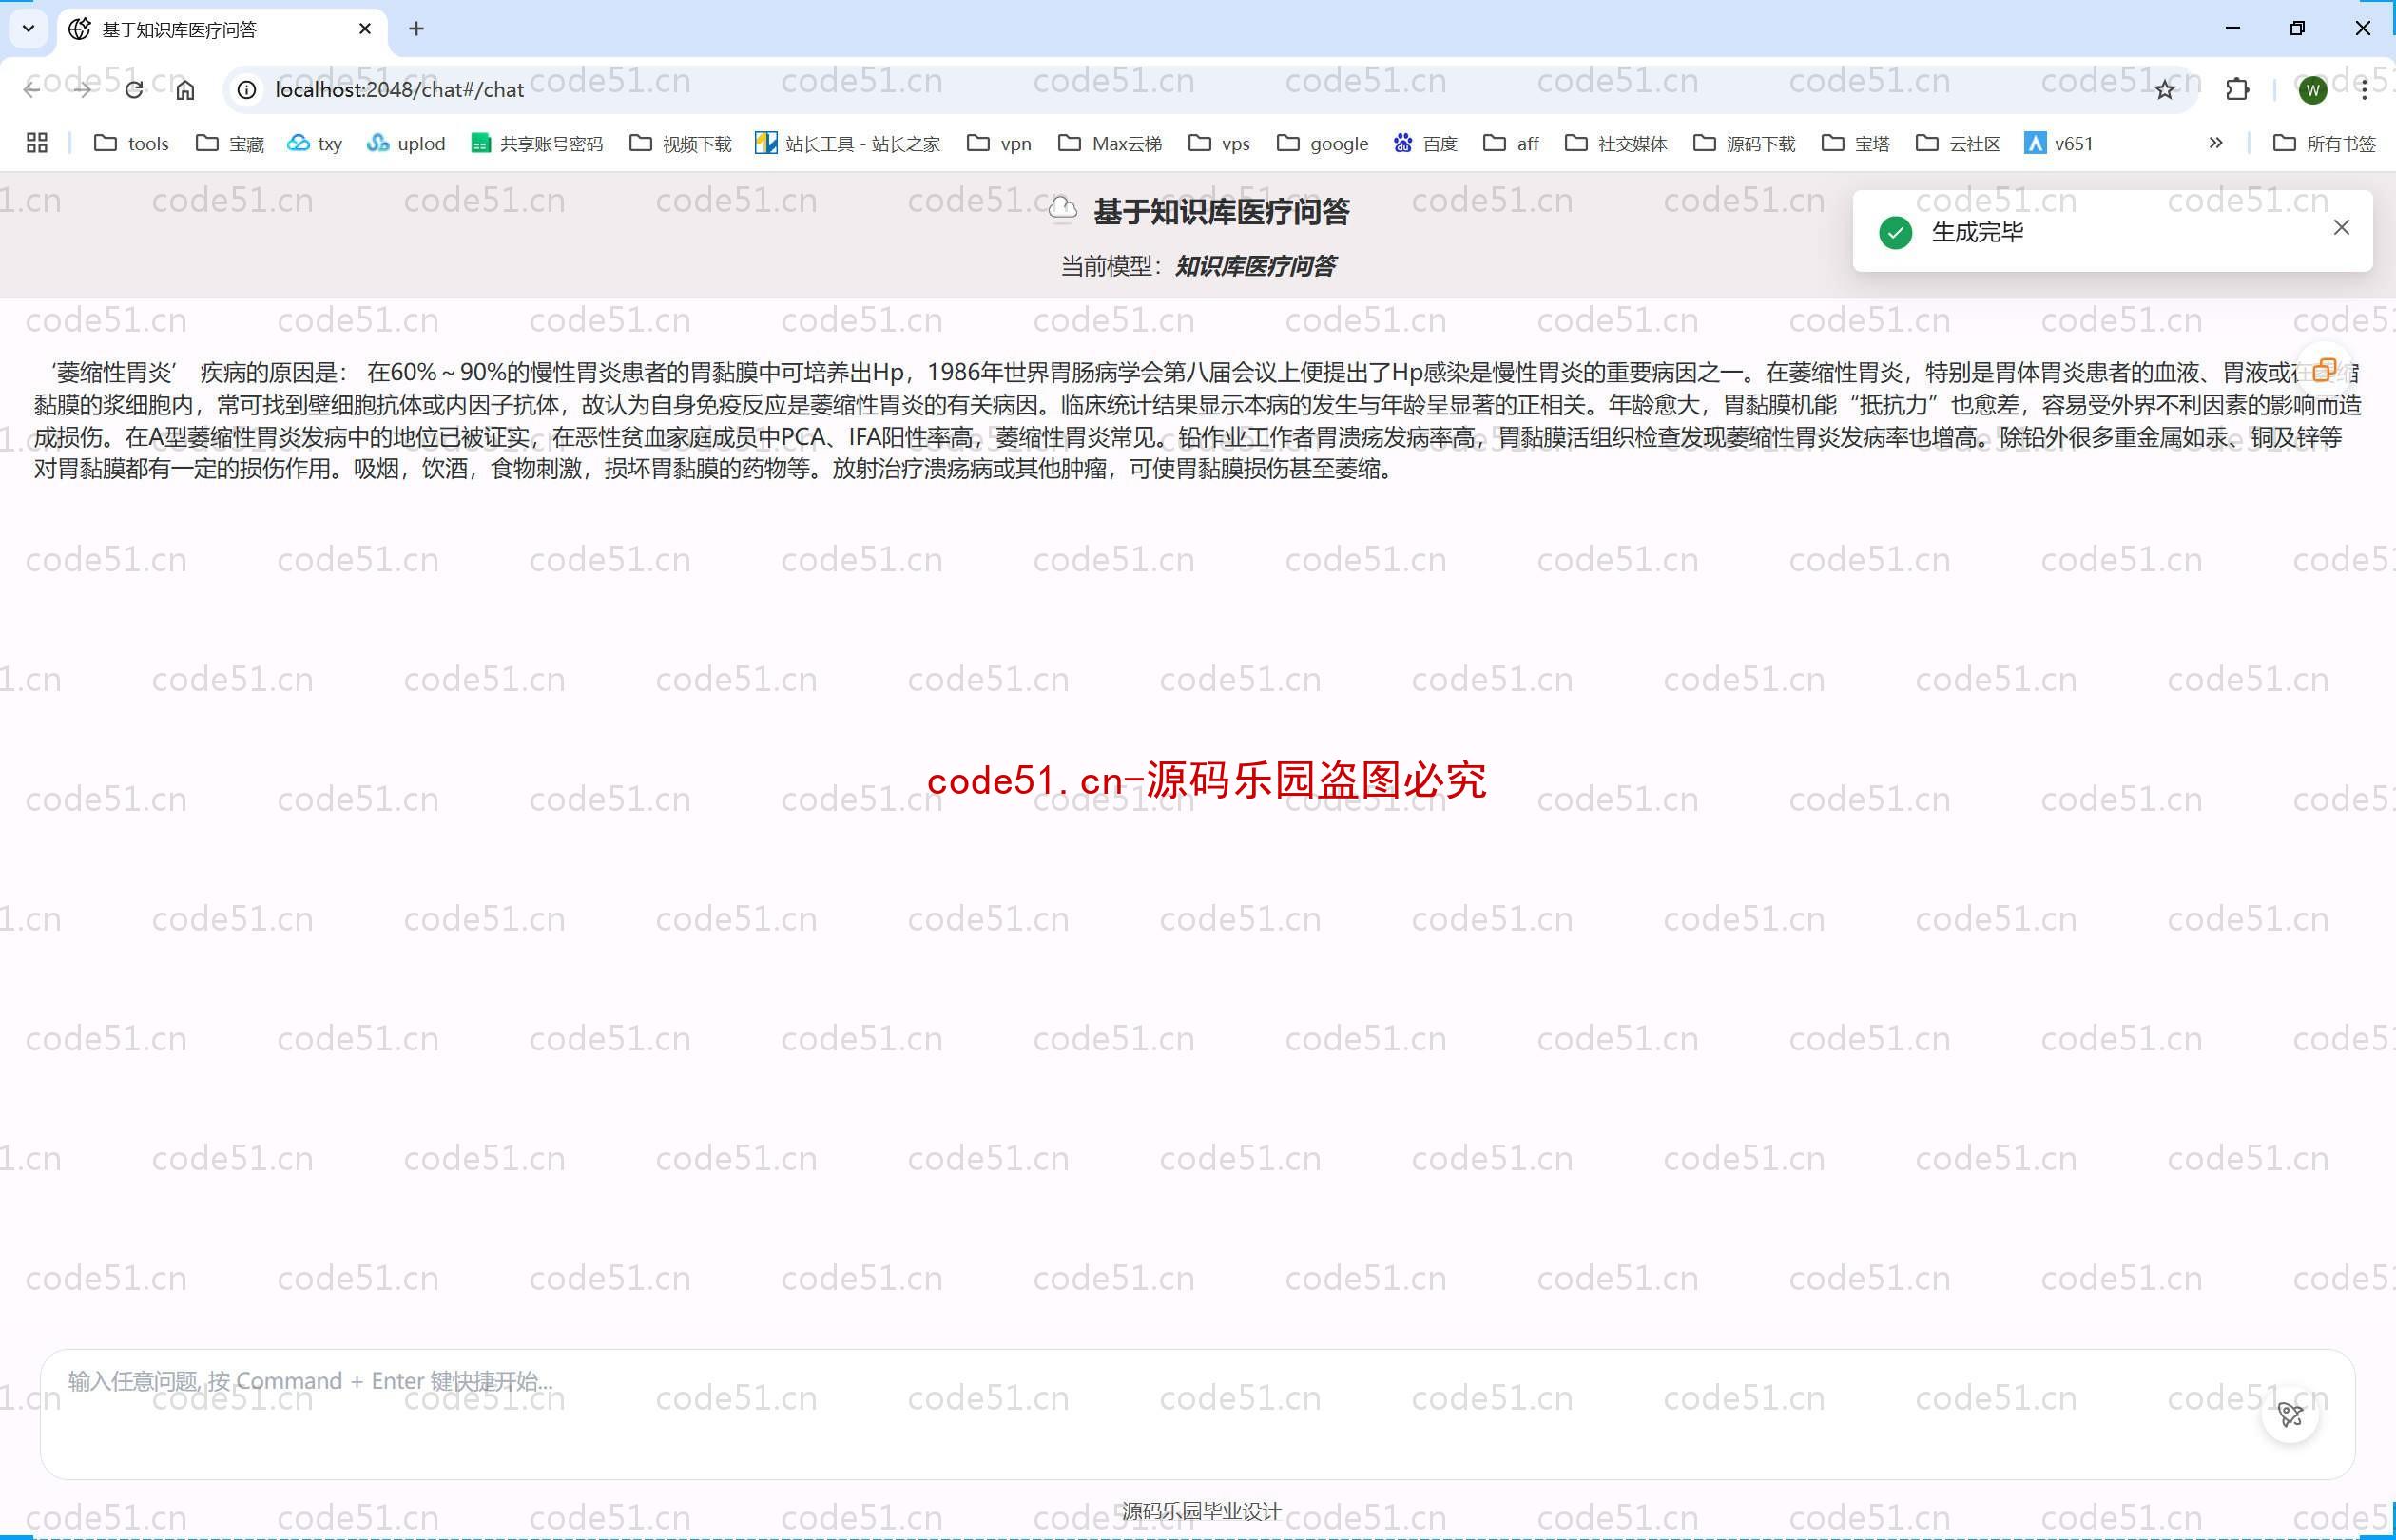Open the uplod bookmark
This screenshot has height=1540, width=2396.
click(405, 143)
